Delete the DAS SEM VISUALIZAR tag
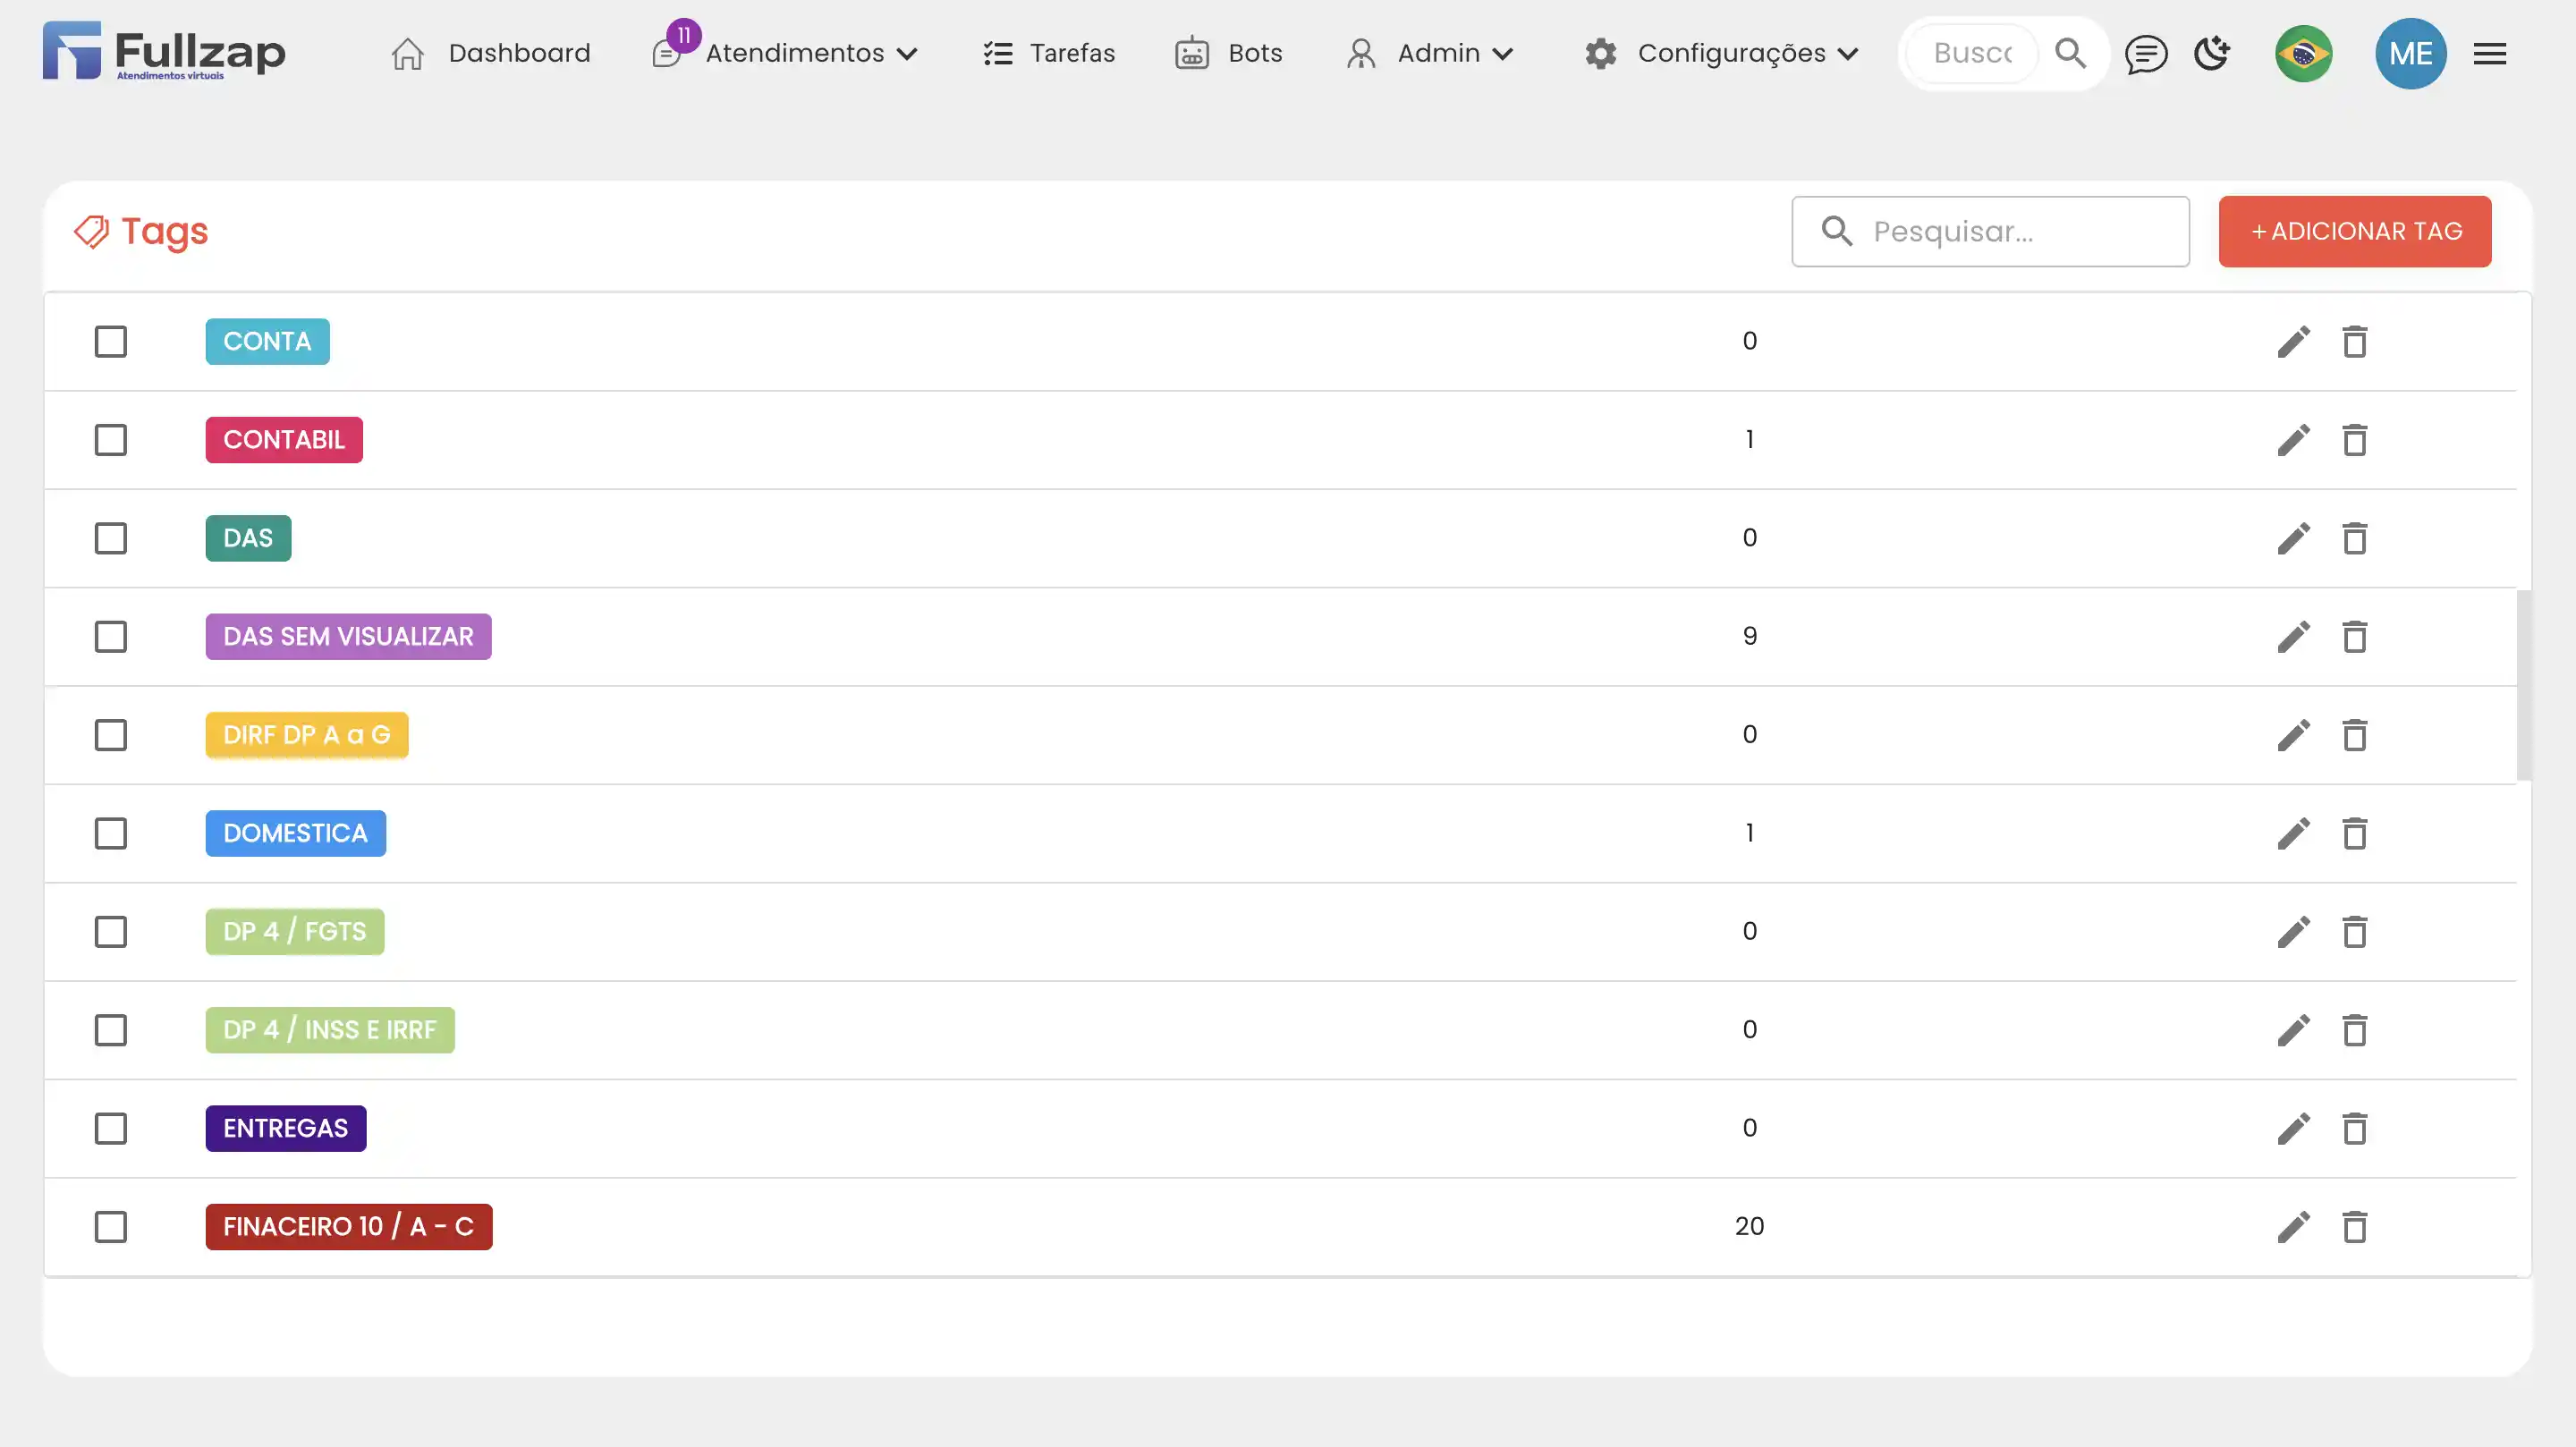Screen dimensions: 2576x1447 point(2354,637)
